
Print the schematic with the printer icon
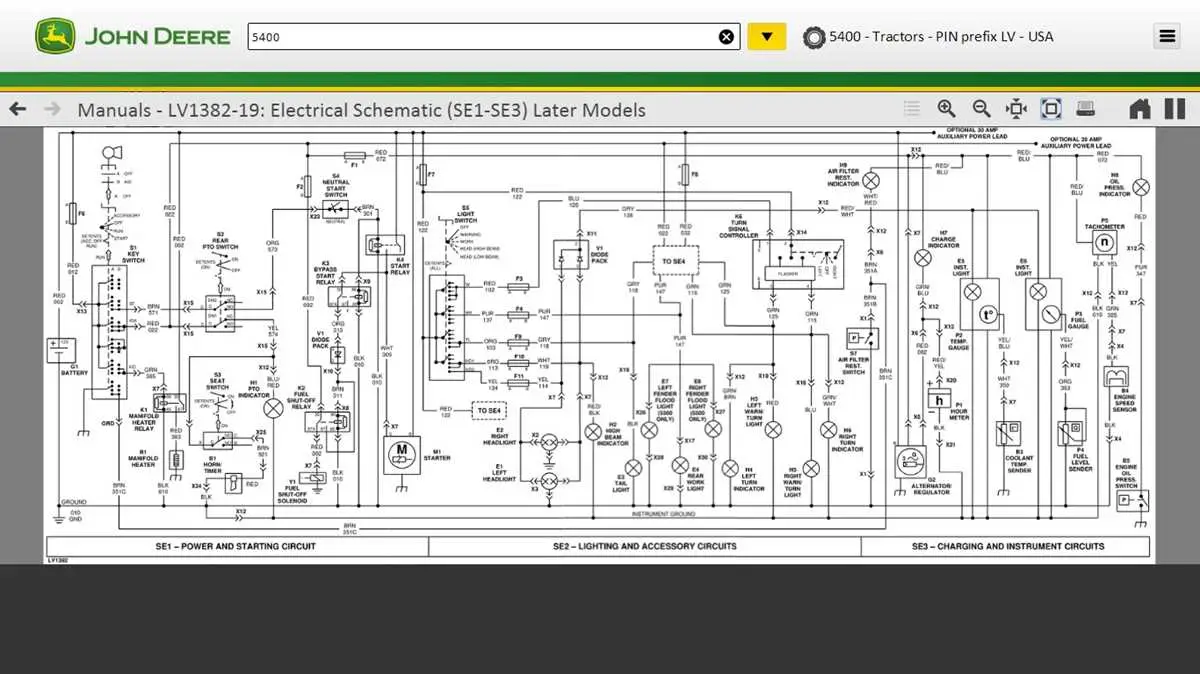[x=1085, y=109]
